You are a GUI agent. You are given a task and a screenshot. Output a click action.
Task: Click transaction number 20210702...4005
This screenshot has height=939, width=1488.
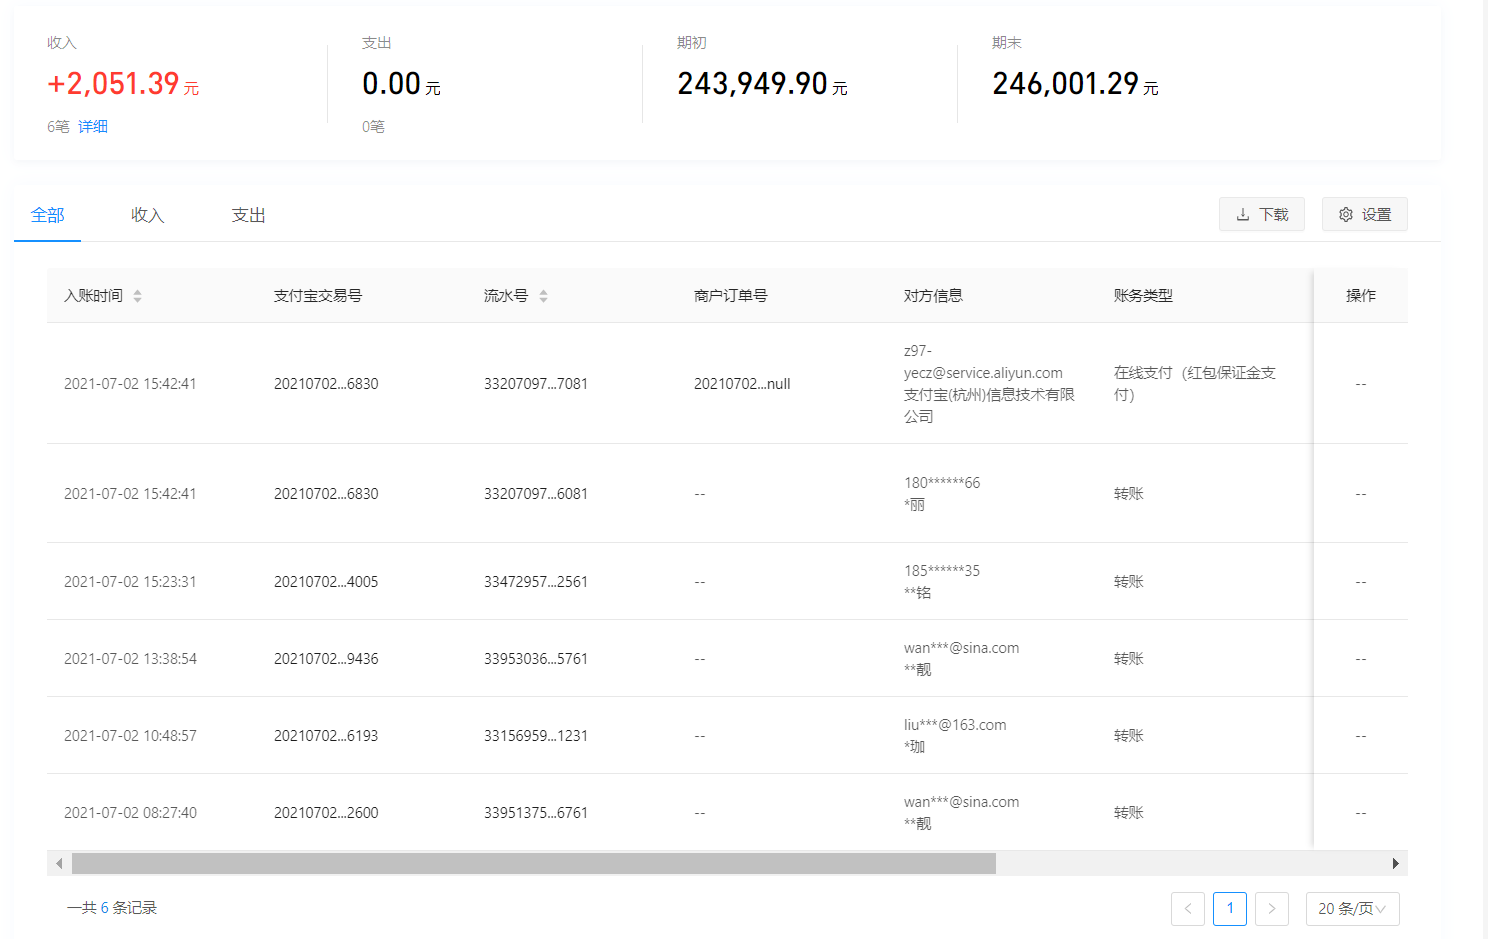click(x=326, y=582)
